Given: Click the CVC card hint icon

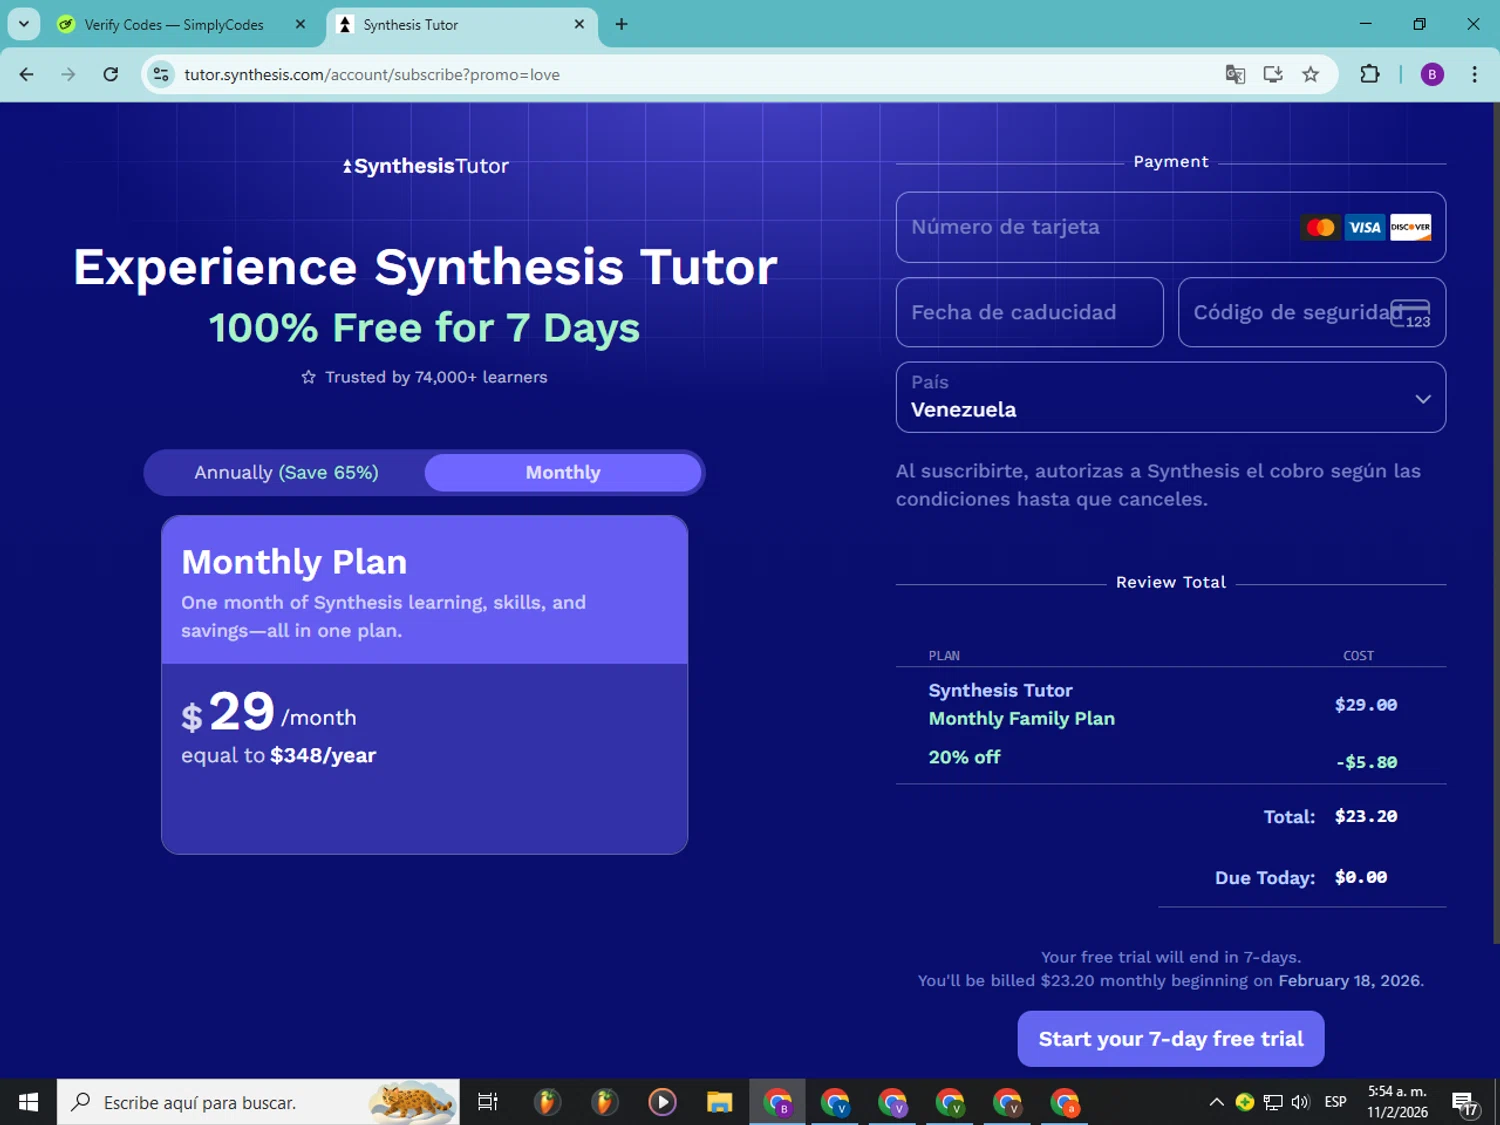Looking at the screenshot, I should (x=1411, y=314).
